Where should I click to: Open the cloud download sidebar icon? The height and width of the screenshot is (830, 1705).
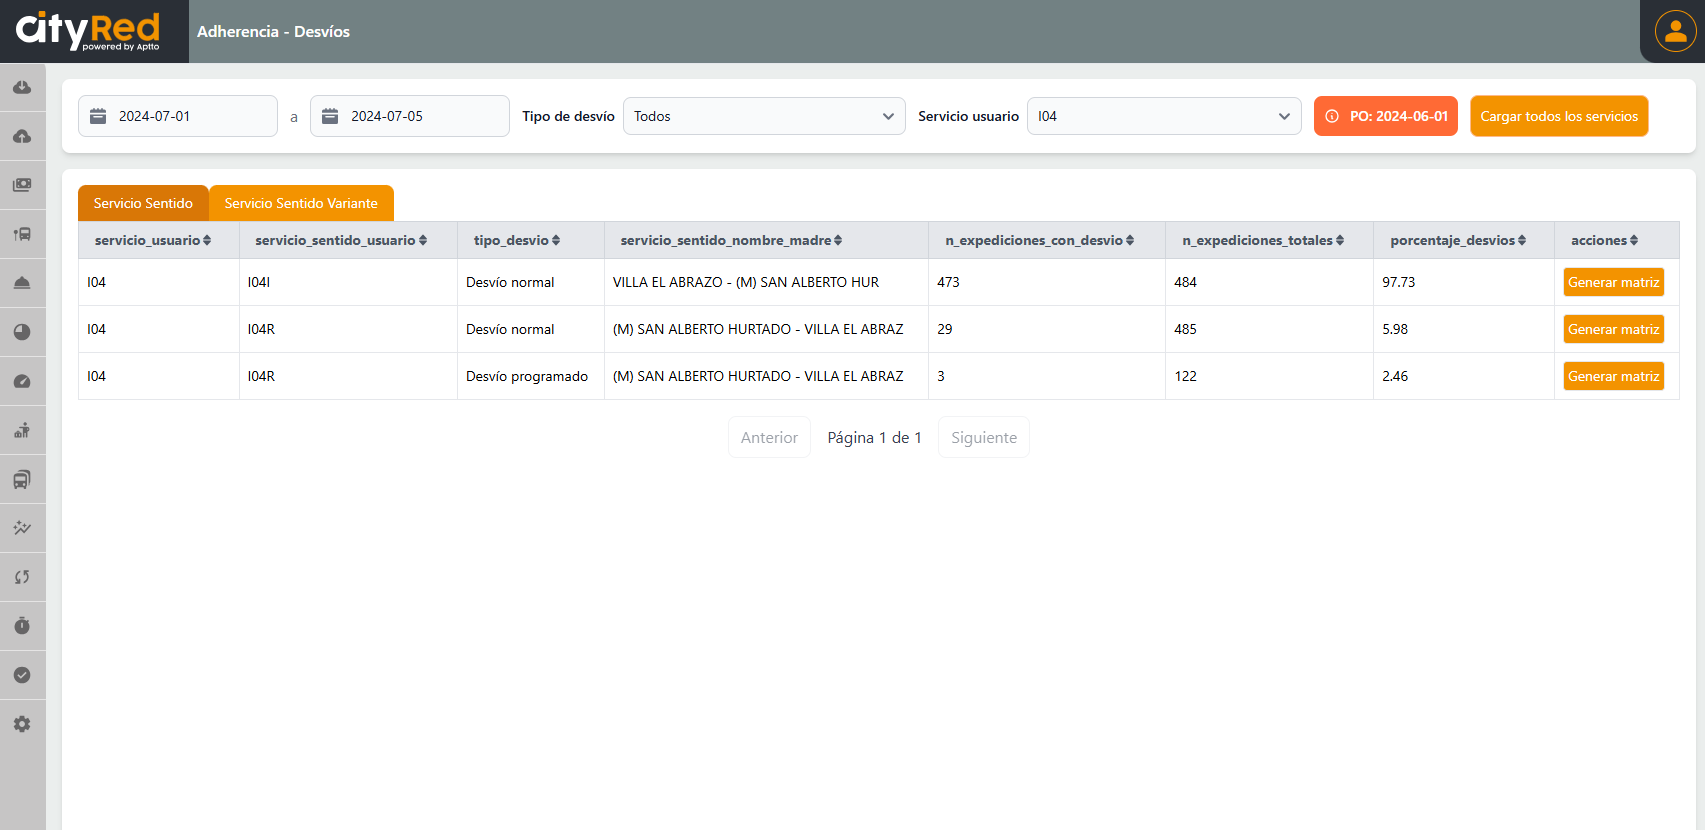point(22,88)
